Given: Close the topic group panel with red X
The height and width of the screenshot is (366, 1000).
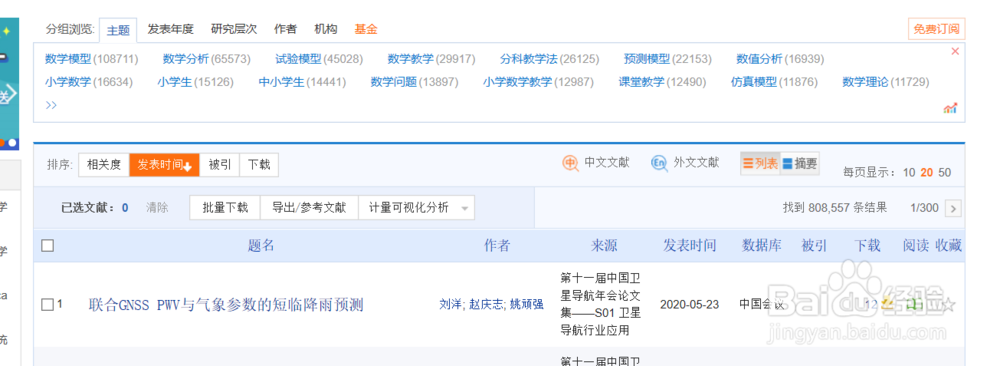Looking at the screenshot, I should [955, 52].
